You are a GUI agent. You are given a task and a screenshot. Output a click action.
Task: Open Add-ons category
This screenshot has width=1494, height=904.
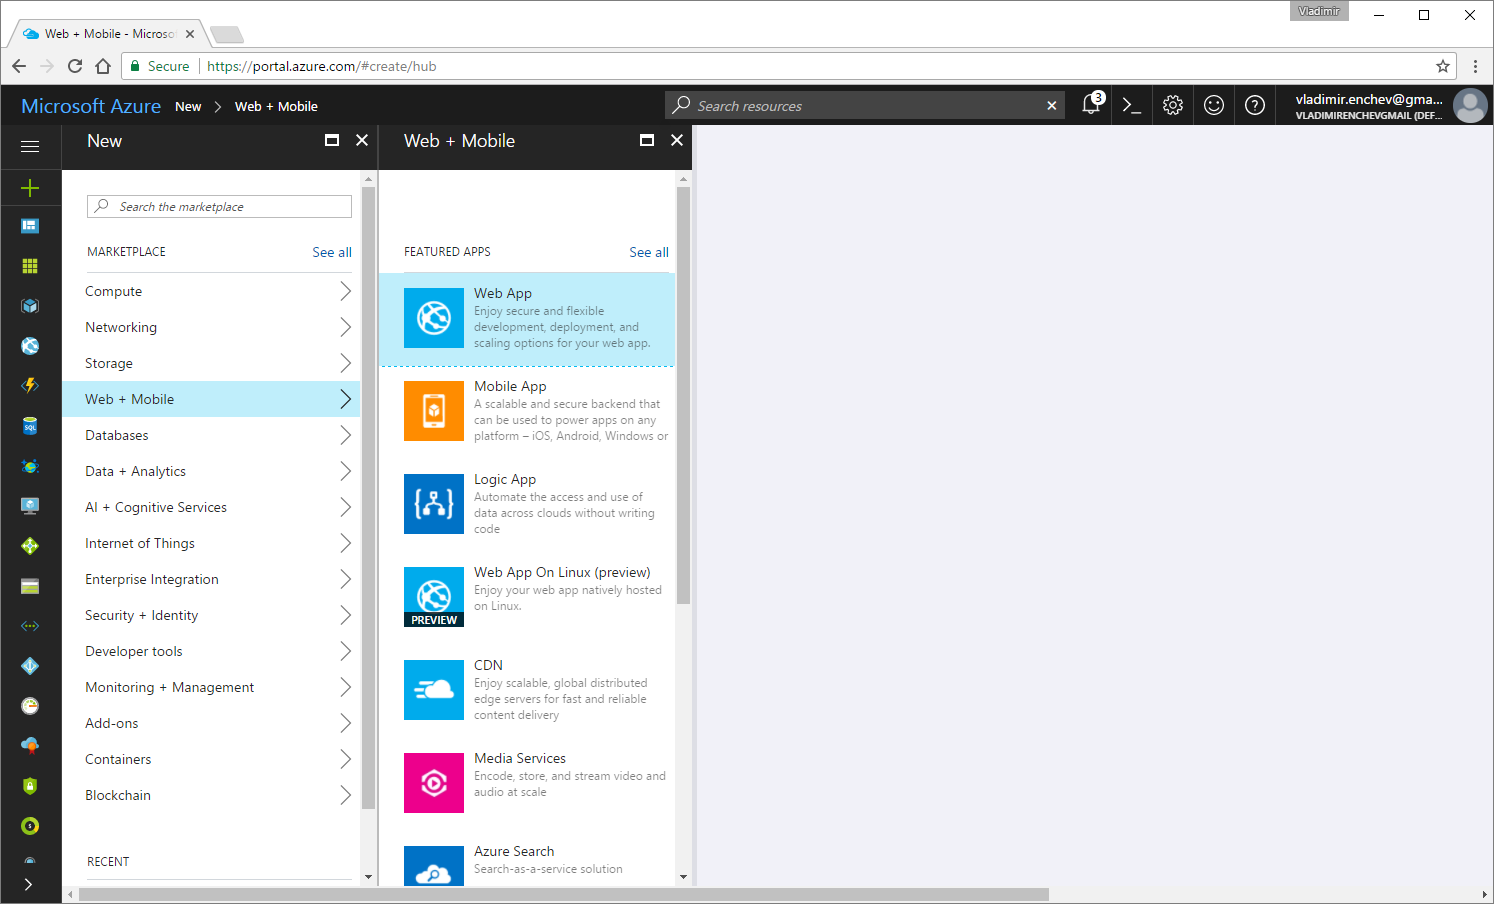pos(211,723)
